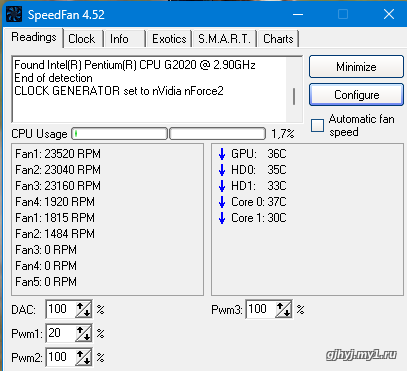Switch to the Clock tab
The height and width of the screenshot is (371, 407).
click(x=82, y=39)
